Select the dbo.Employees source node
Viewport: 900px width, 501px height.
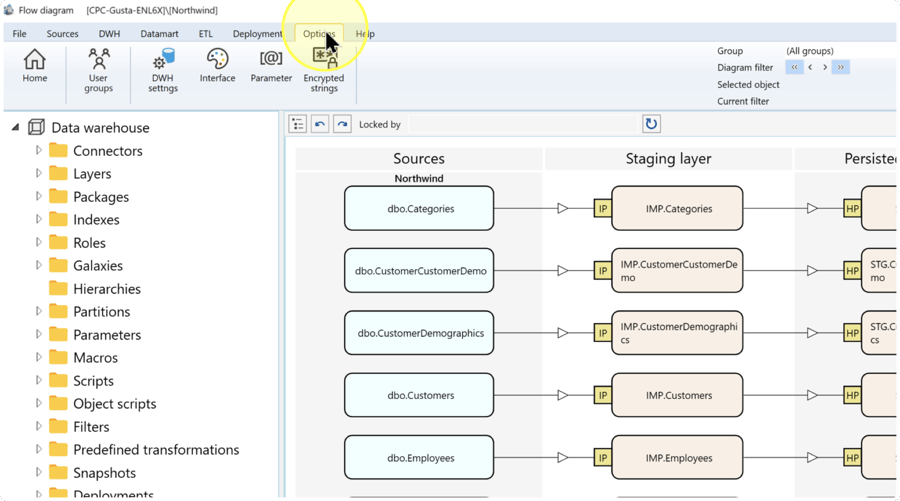419,457
